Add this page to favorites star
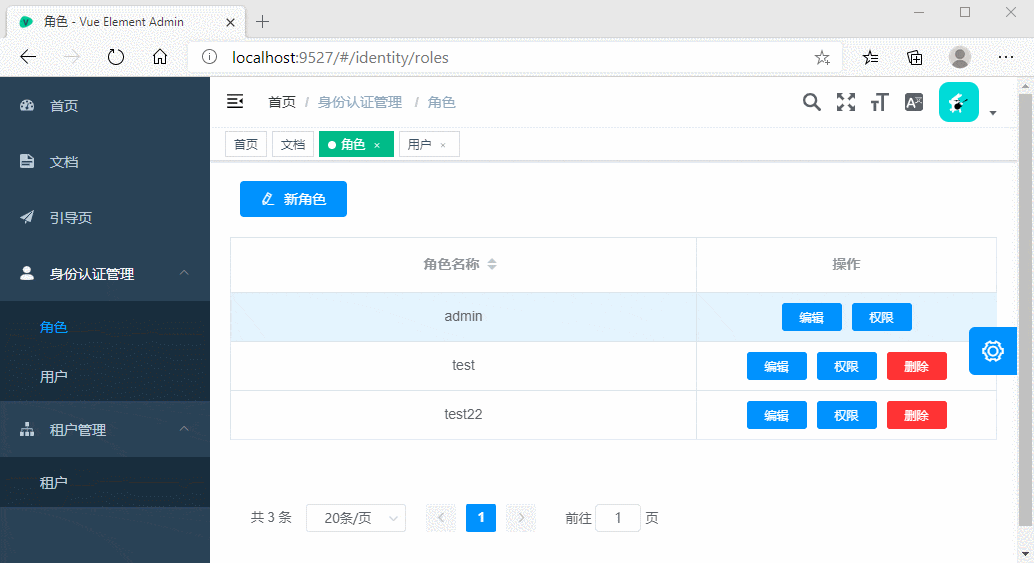Image resolution: width=1034 pixels, height=563 pixels. coord(822,58)
